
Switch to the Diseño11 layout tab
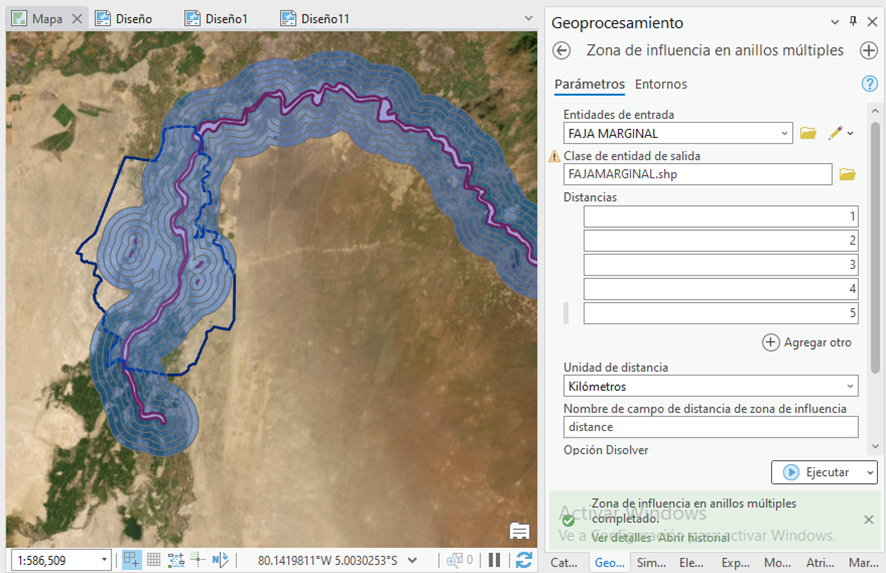click(316, 19)
